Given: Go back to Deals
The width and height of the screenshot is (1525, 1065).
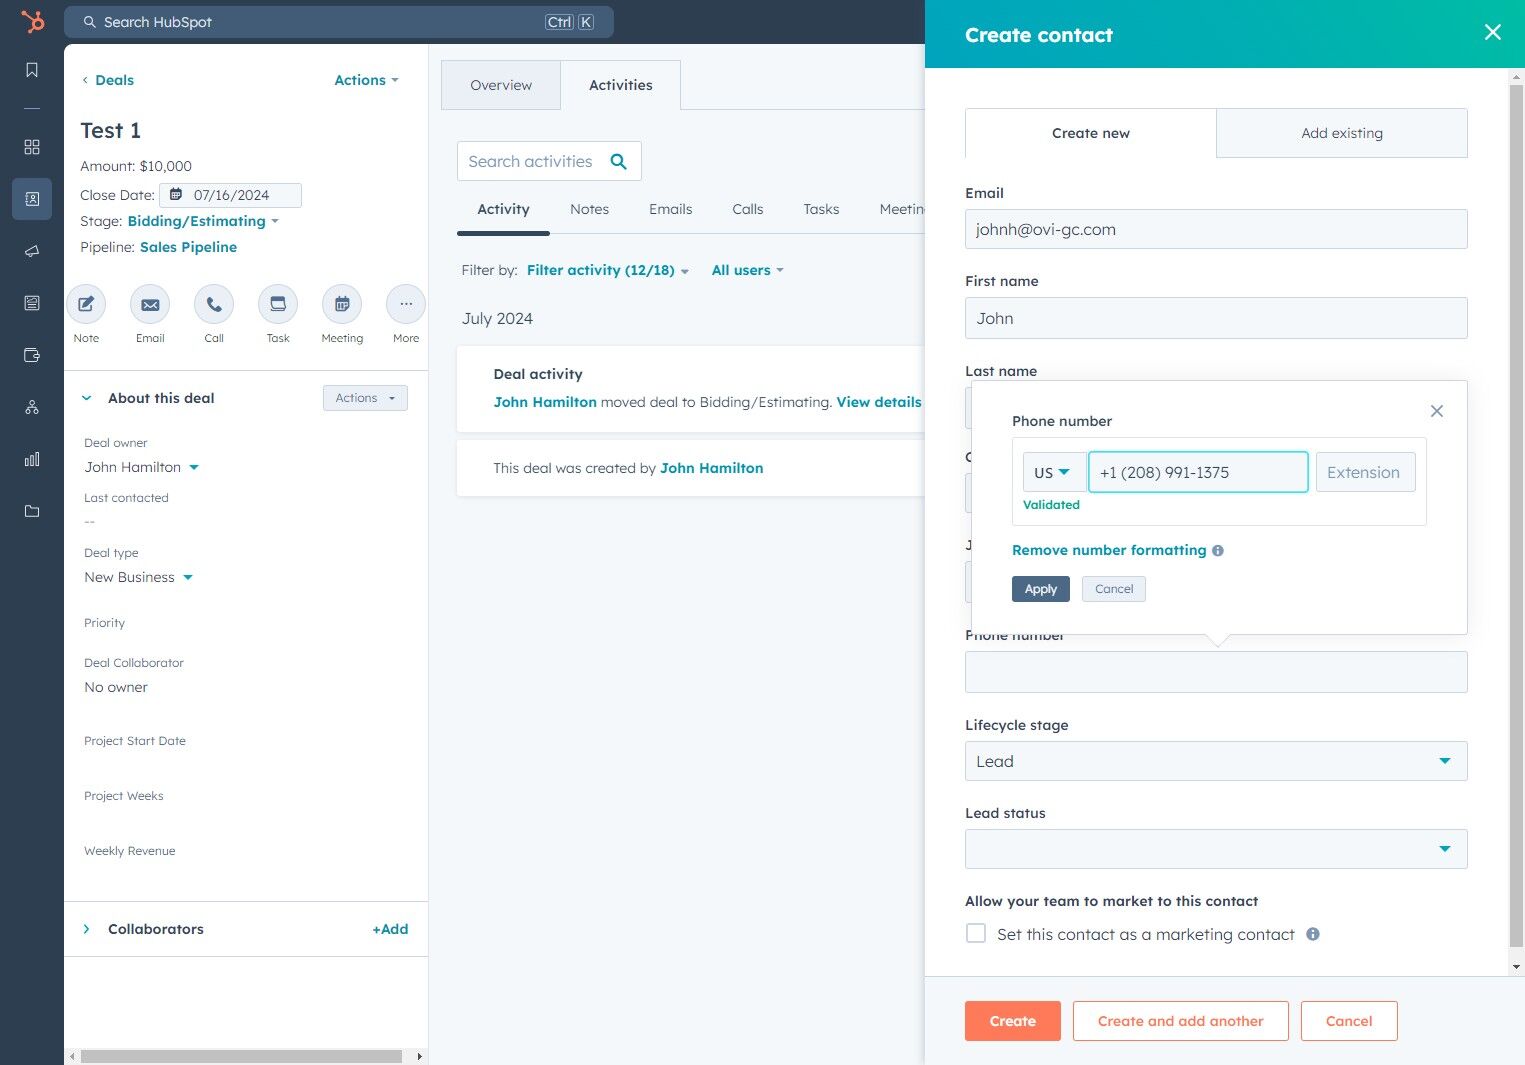Looking at the screenshot, I should (108, 80).
